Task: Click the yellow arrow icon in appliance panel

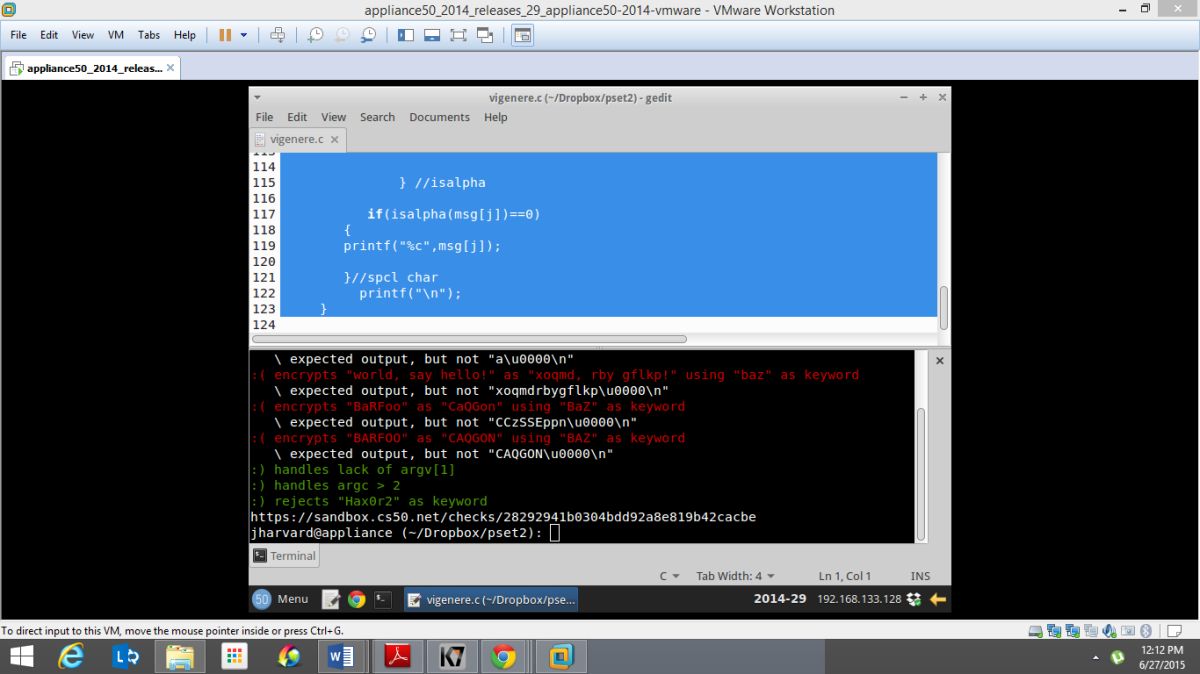Action: [938, 599]
